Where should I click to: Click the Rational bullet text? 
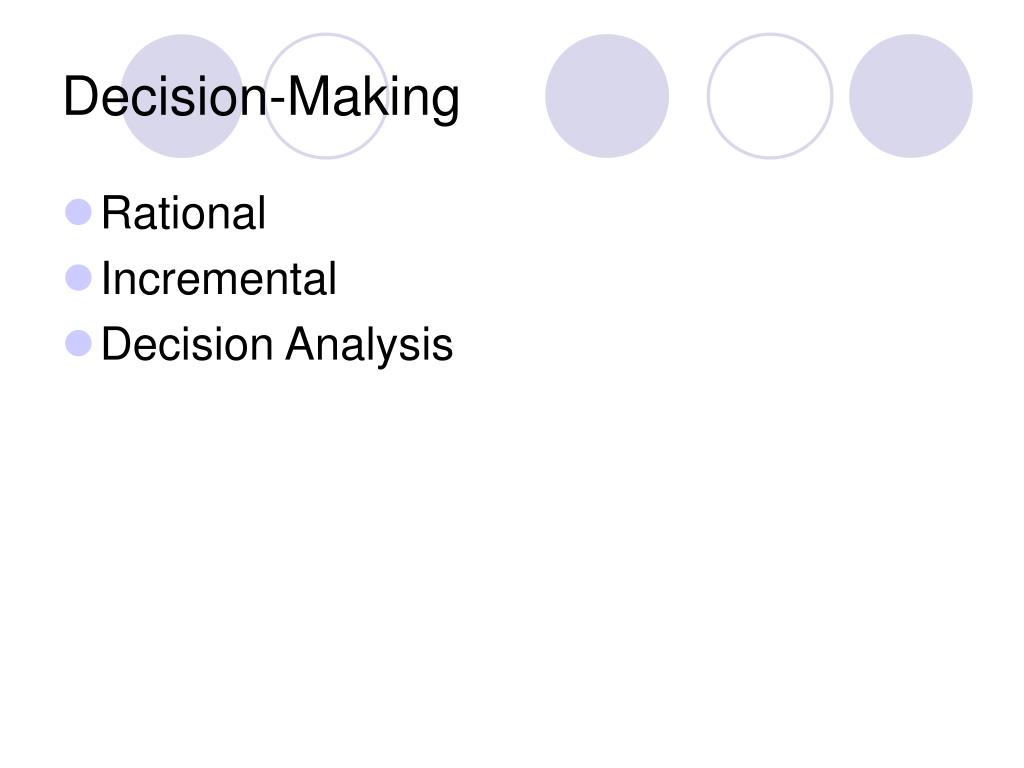coord(184,213)
